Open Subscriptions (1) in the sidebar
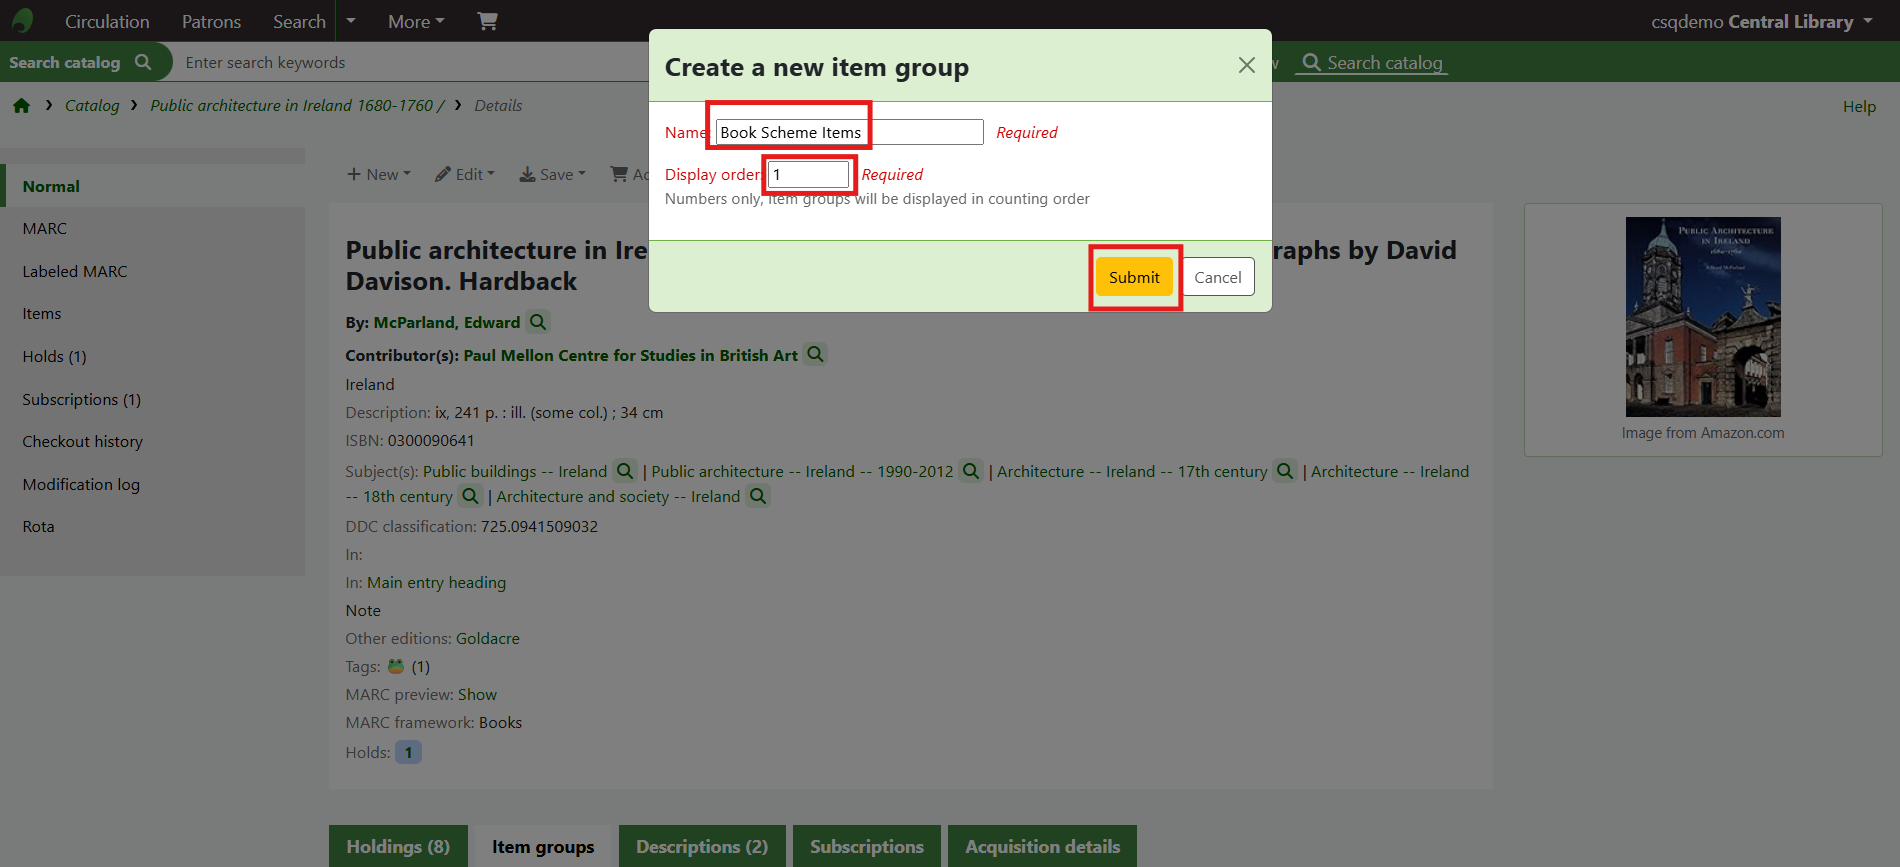Screen dimensions: 1900x867 coord(82,399)
